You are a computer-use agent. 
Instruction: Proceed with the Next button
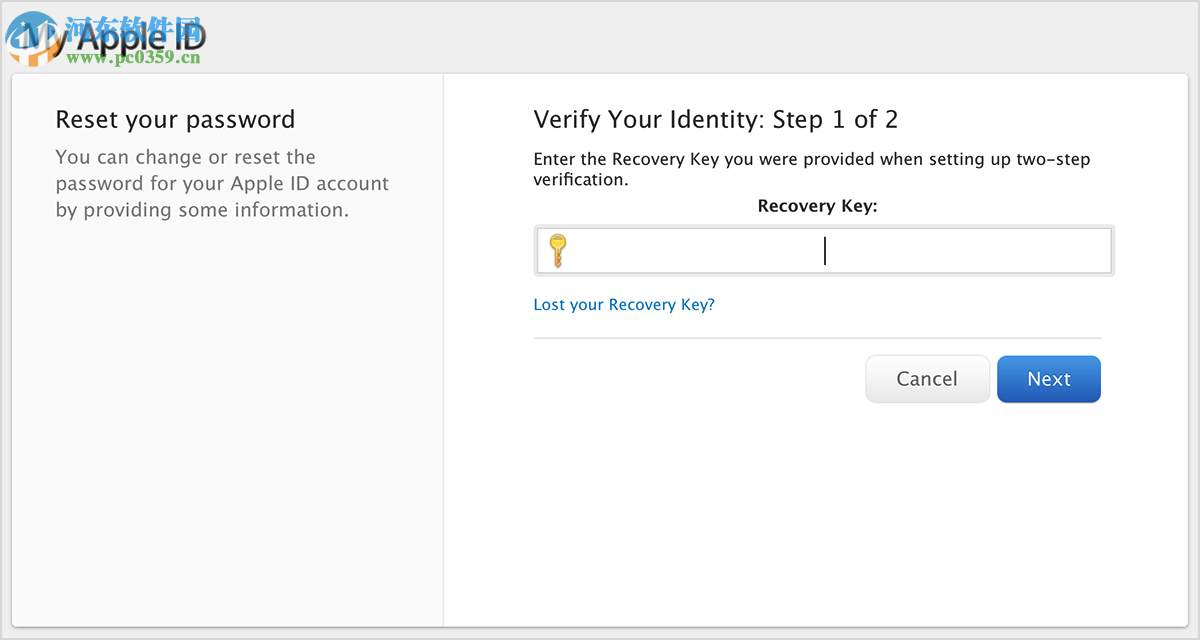[1048, 379]
